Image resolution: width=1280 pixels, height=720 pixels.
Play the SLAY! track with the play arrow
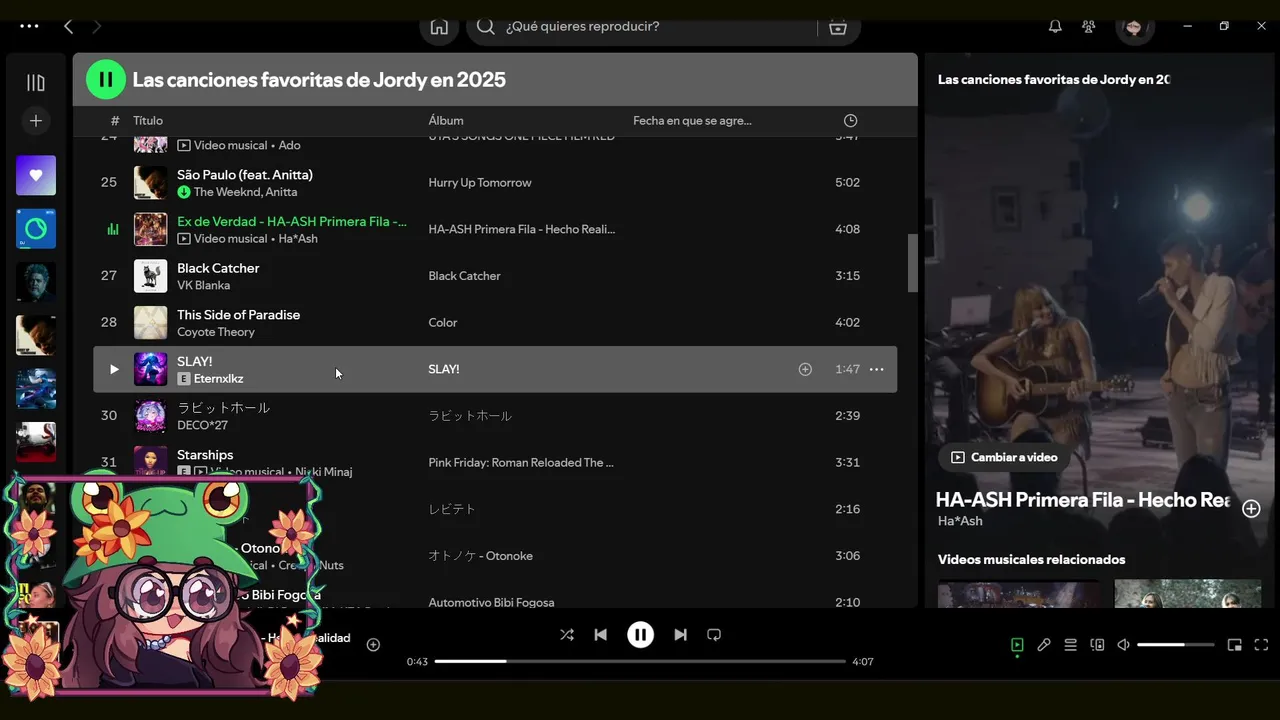click(x=113, y=369)
